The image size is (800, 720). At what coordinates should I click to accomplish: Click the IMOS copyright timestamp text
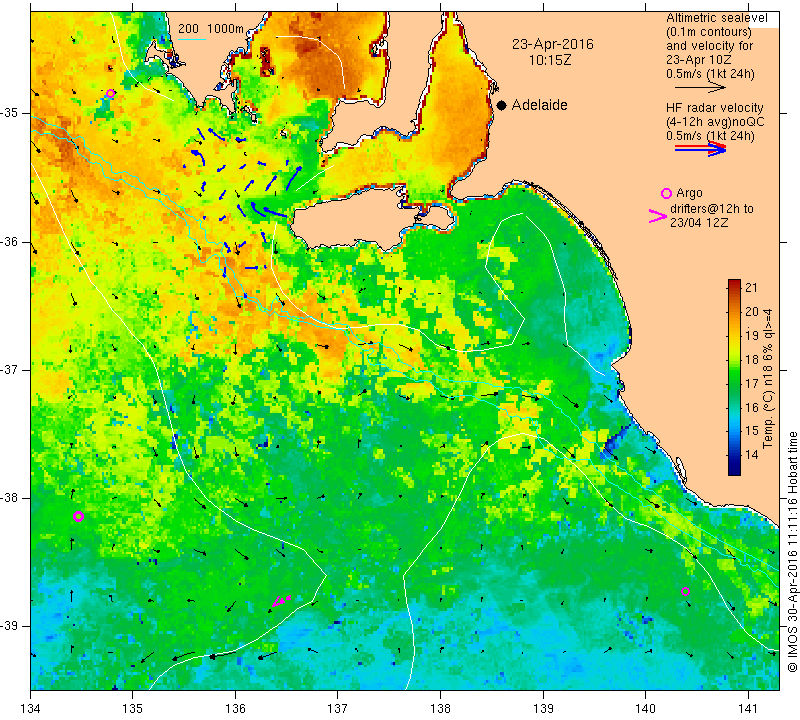point(792,552)
